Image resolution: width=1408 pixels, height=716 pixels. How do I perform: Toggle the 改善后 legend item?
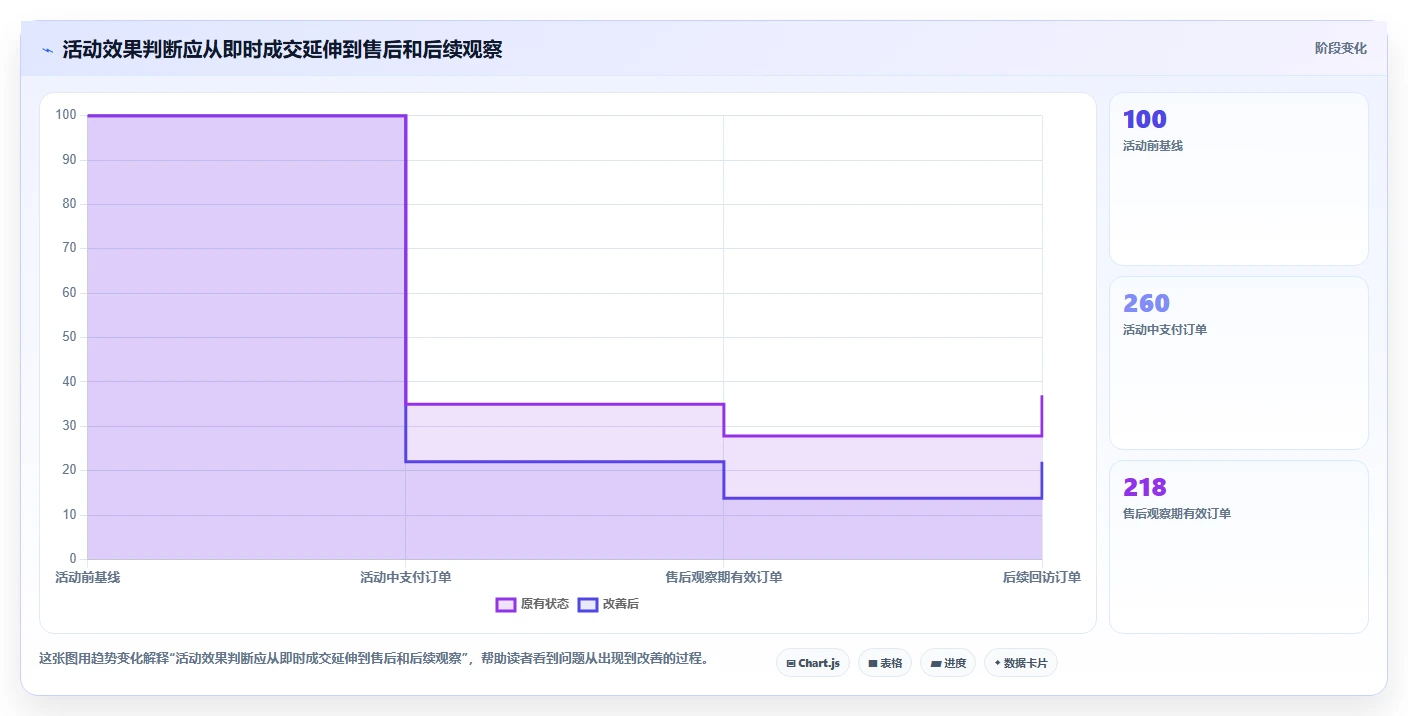pyautogui.click(x=609, y=604)
